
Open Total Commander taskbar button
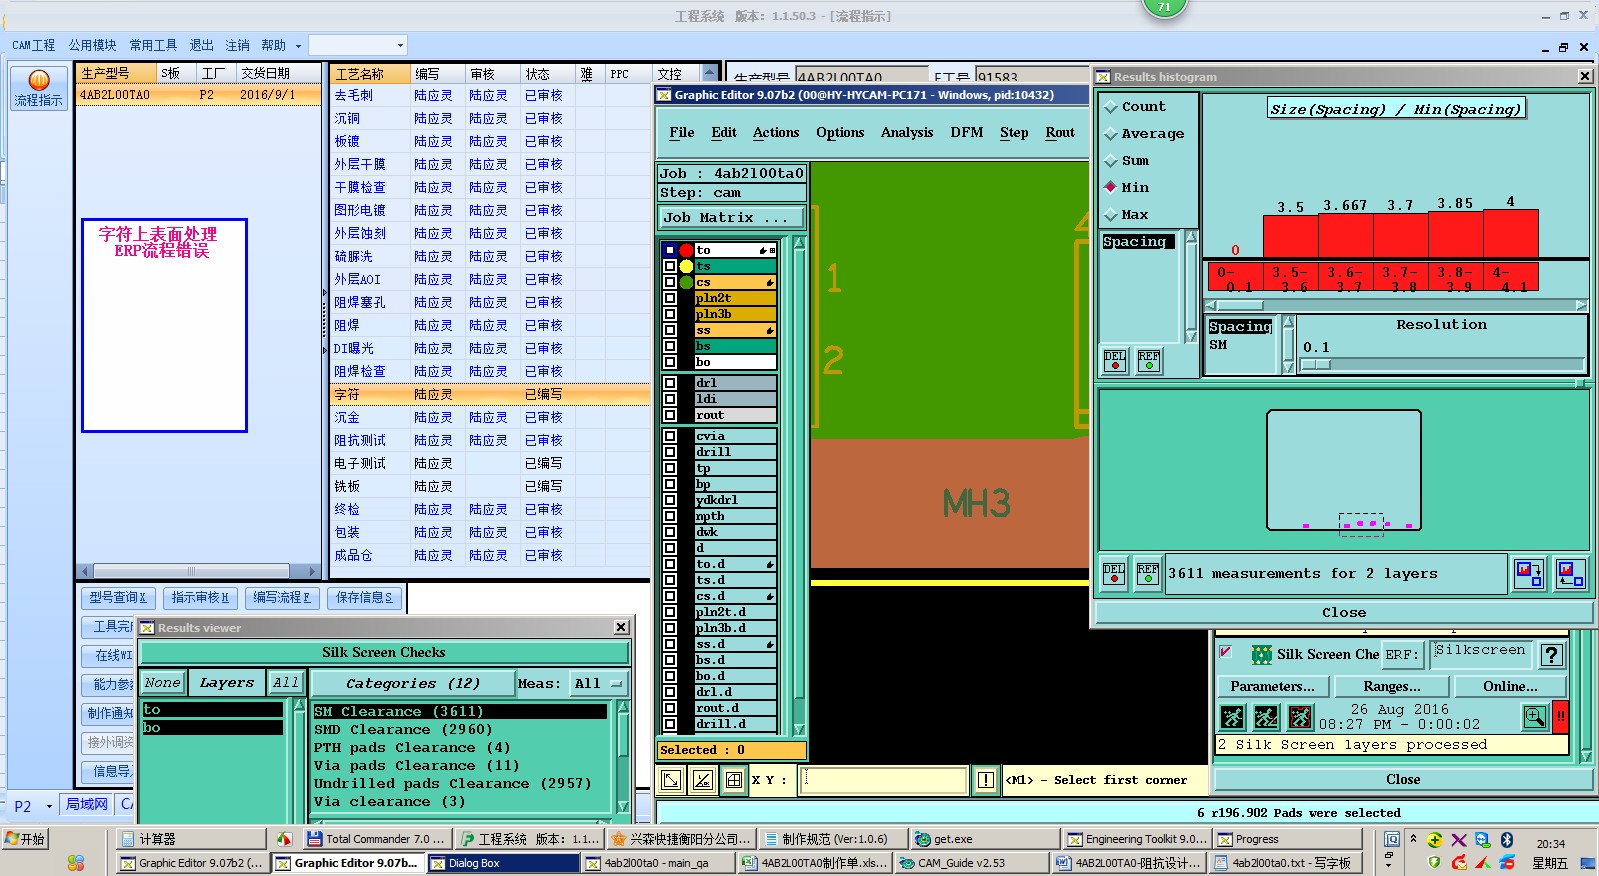377,839
